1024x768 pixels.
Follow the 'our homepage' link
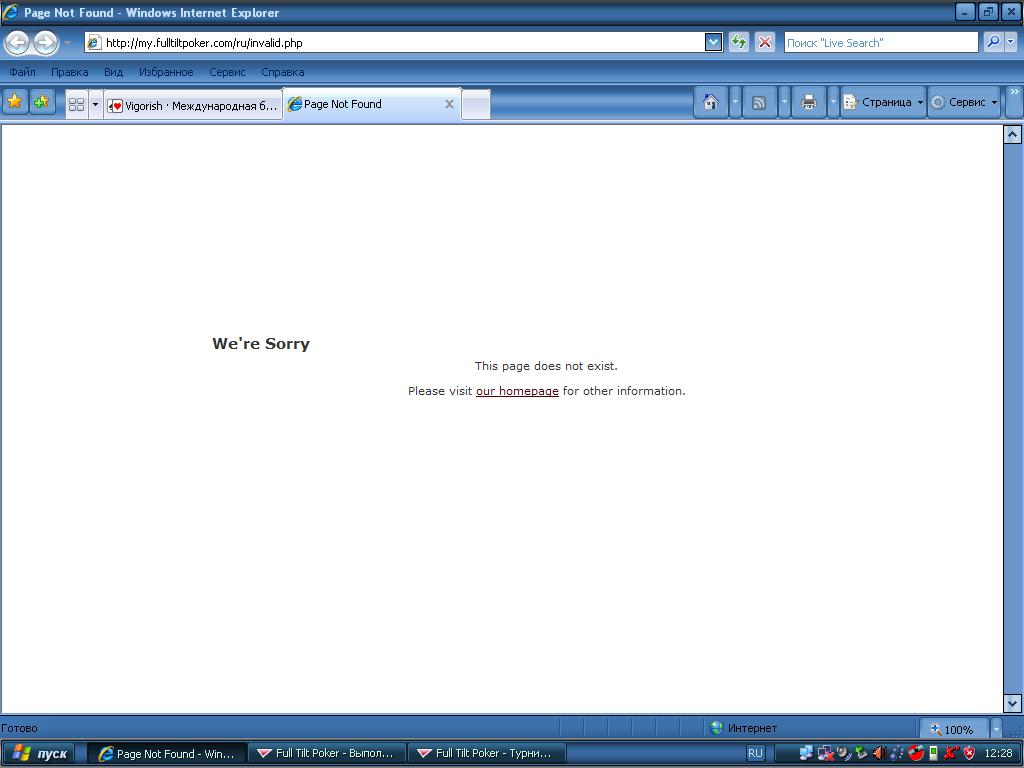click(x=517, y=391)
